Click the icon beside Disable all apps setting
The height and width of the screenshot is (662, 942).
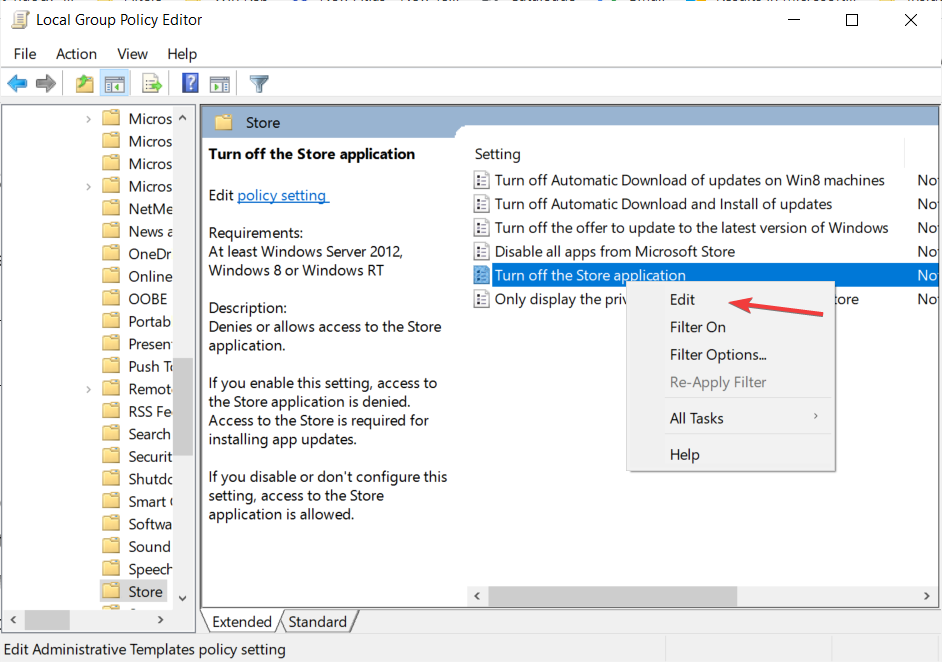click(481, 252)
